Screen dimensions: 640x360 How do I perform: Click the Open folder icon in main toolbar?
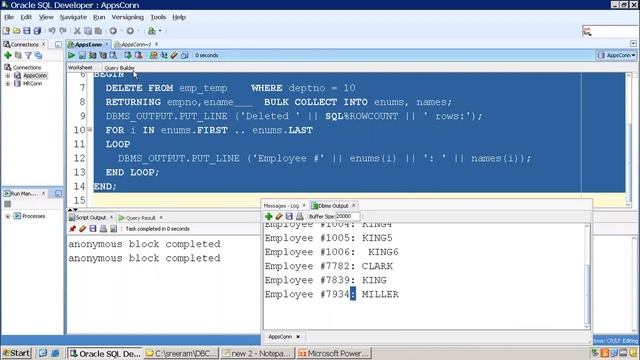[x=17, y=31]
